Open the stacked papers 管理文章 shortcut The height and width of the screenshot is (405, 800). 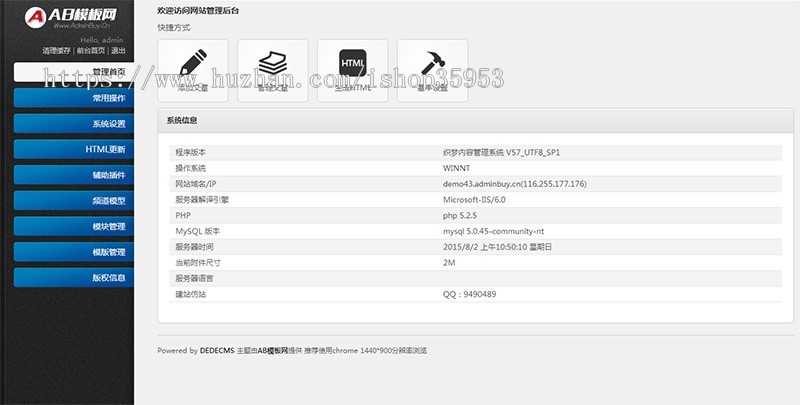(x=272, y=70)
